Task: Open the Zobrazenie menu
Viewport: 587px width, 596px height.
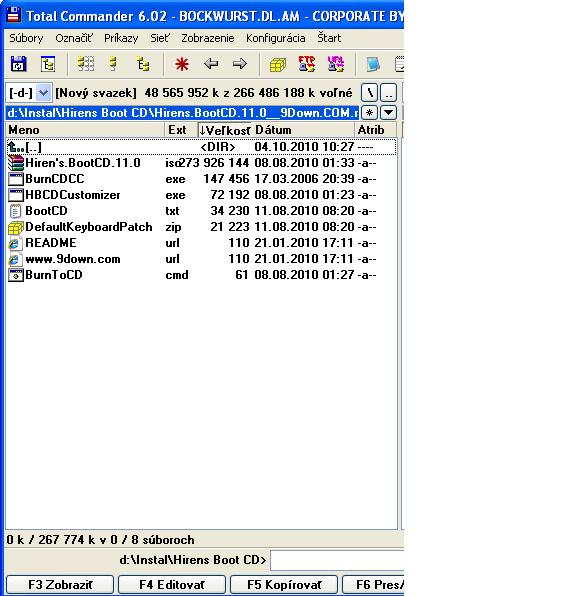Action: click(208, 38)
